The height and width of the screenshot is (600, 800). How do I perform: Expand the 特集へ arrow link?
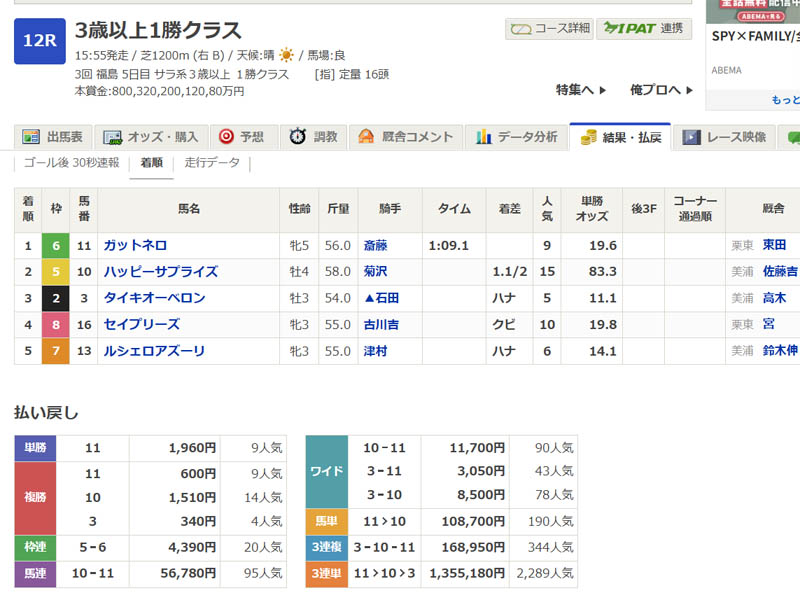tap(581, 90)
